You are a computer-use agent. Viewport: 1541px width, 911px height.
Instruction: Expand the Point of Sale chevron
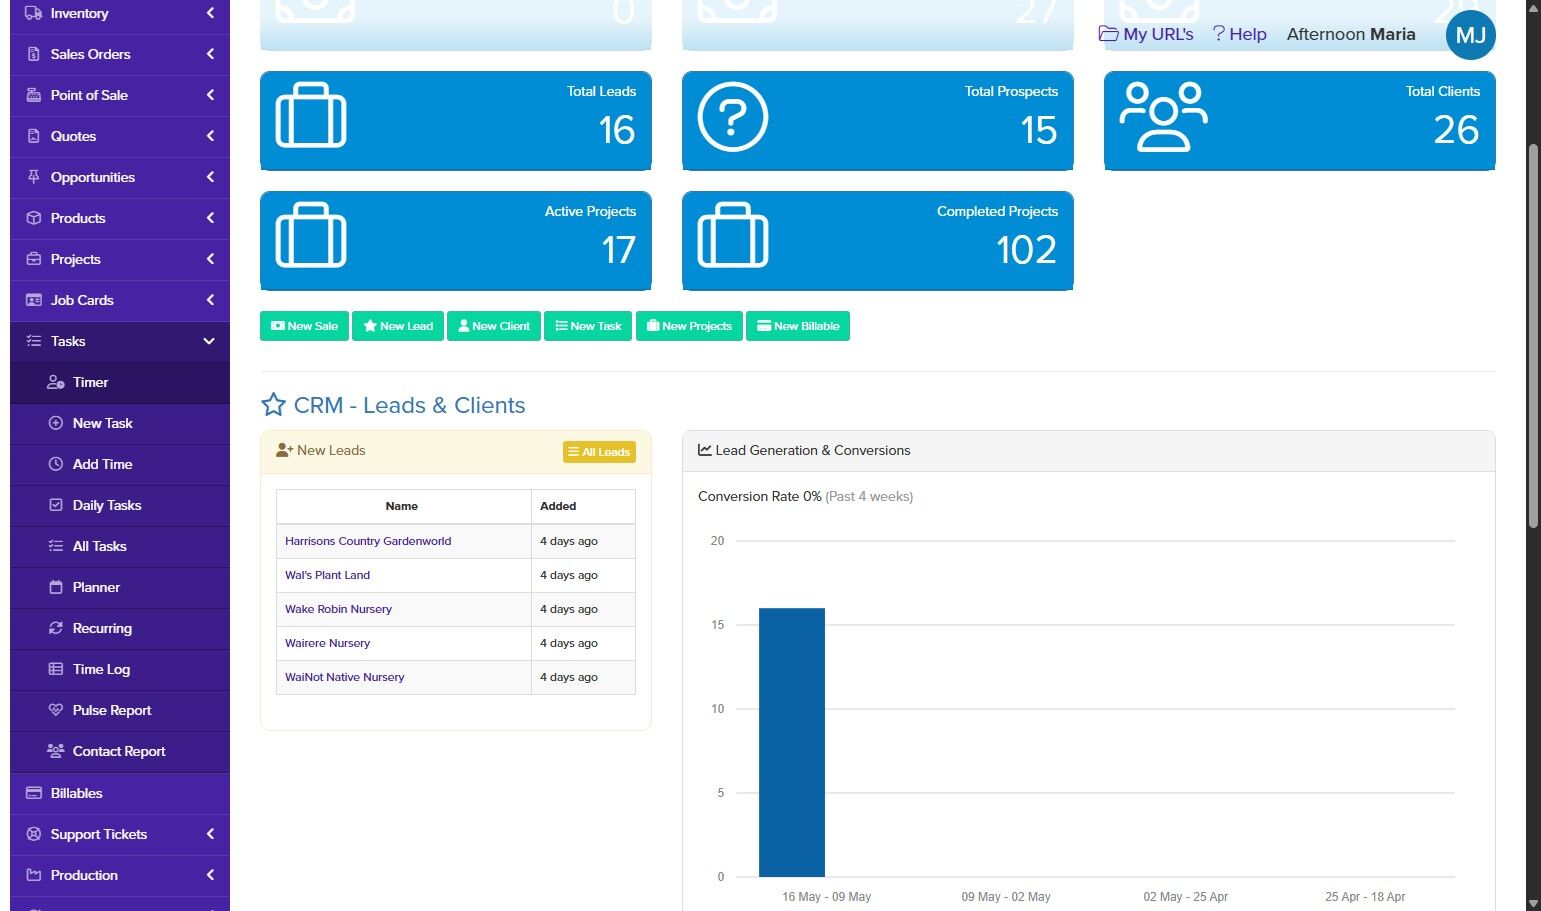[x=210, y=95]
